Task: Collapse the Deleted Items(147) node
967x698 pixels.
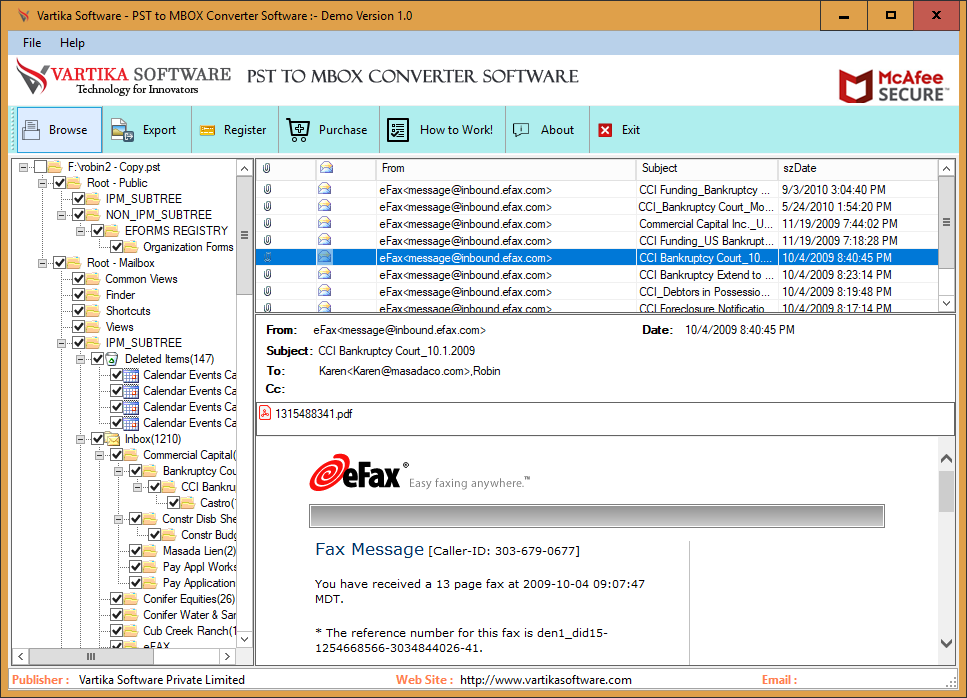Action: [81, 359]
